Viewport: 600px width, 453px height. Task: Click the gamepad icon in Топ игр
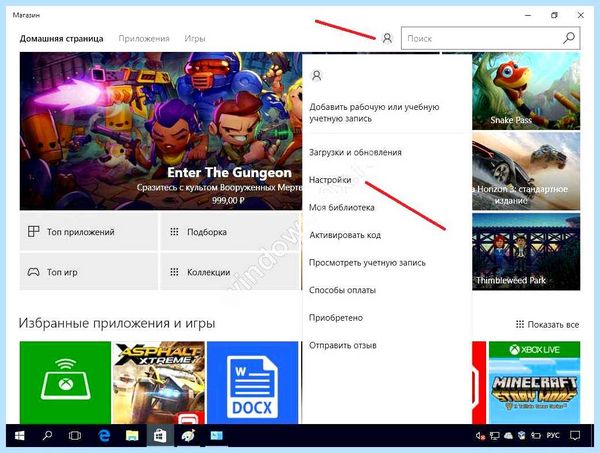tap(33, 272)
